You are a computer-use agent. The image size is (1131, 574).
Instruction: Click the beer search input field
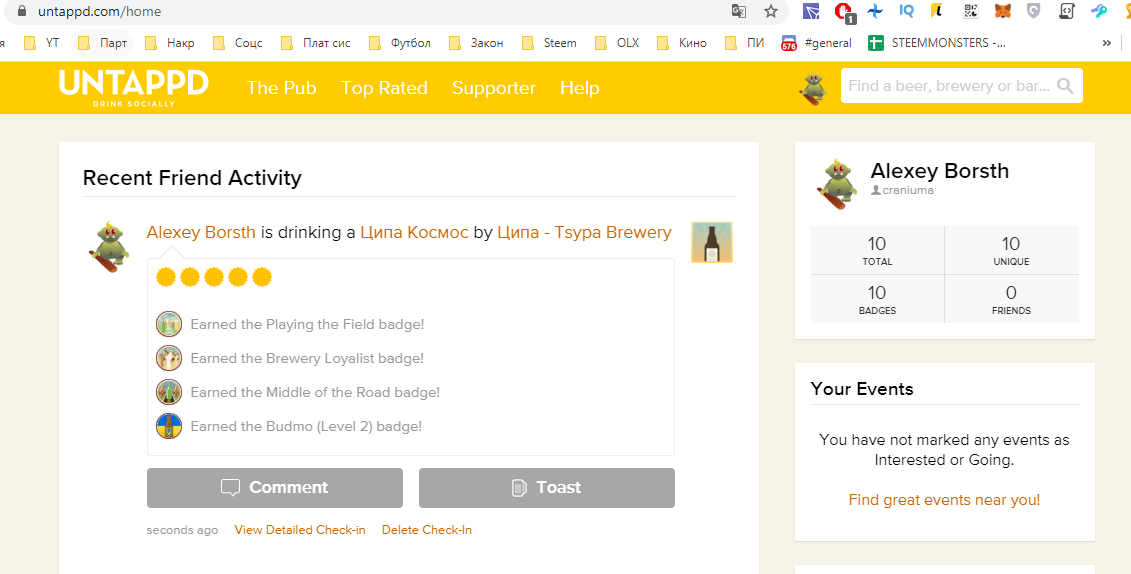click(x=948, y=86)
